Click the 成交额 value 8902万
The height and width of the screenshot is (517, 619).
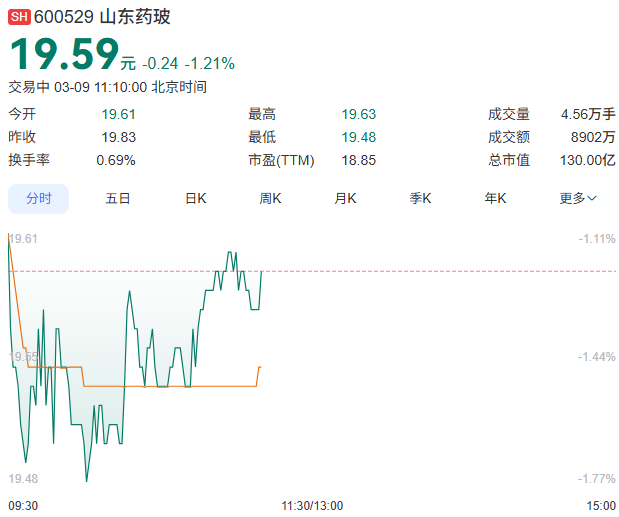(x=593, y=137)
